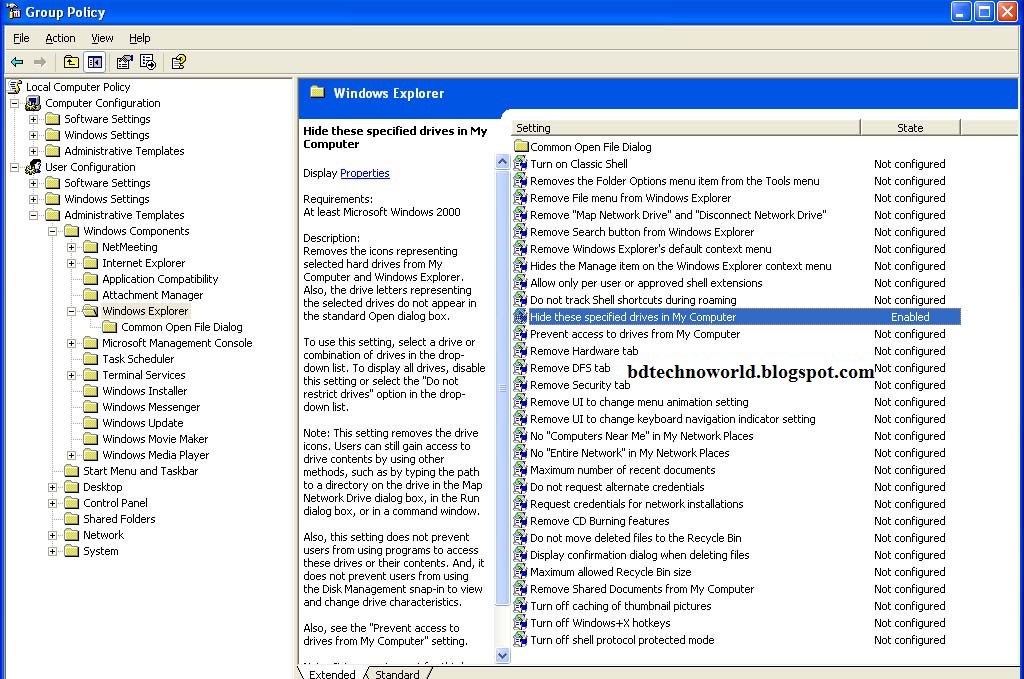Expand the System node
Viewport: 1024px width, 679px height.
[53, 551]
